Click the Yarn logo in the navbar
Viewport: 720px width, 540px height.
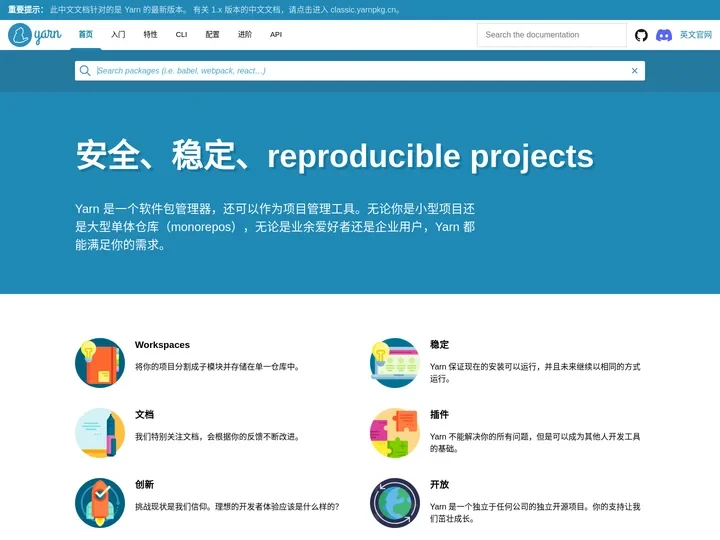click(x=35, y=35)
